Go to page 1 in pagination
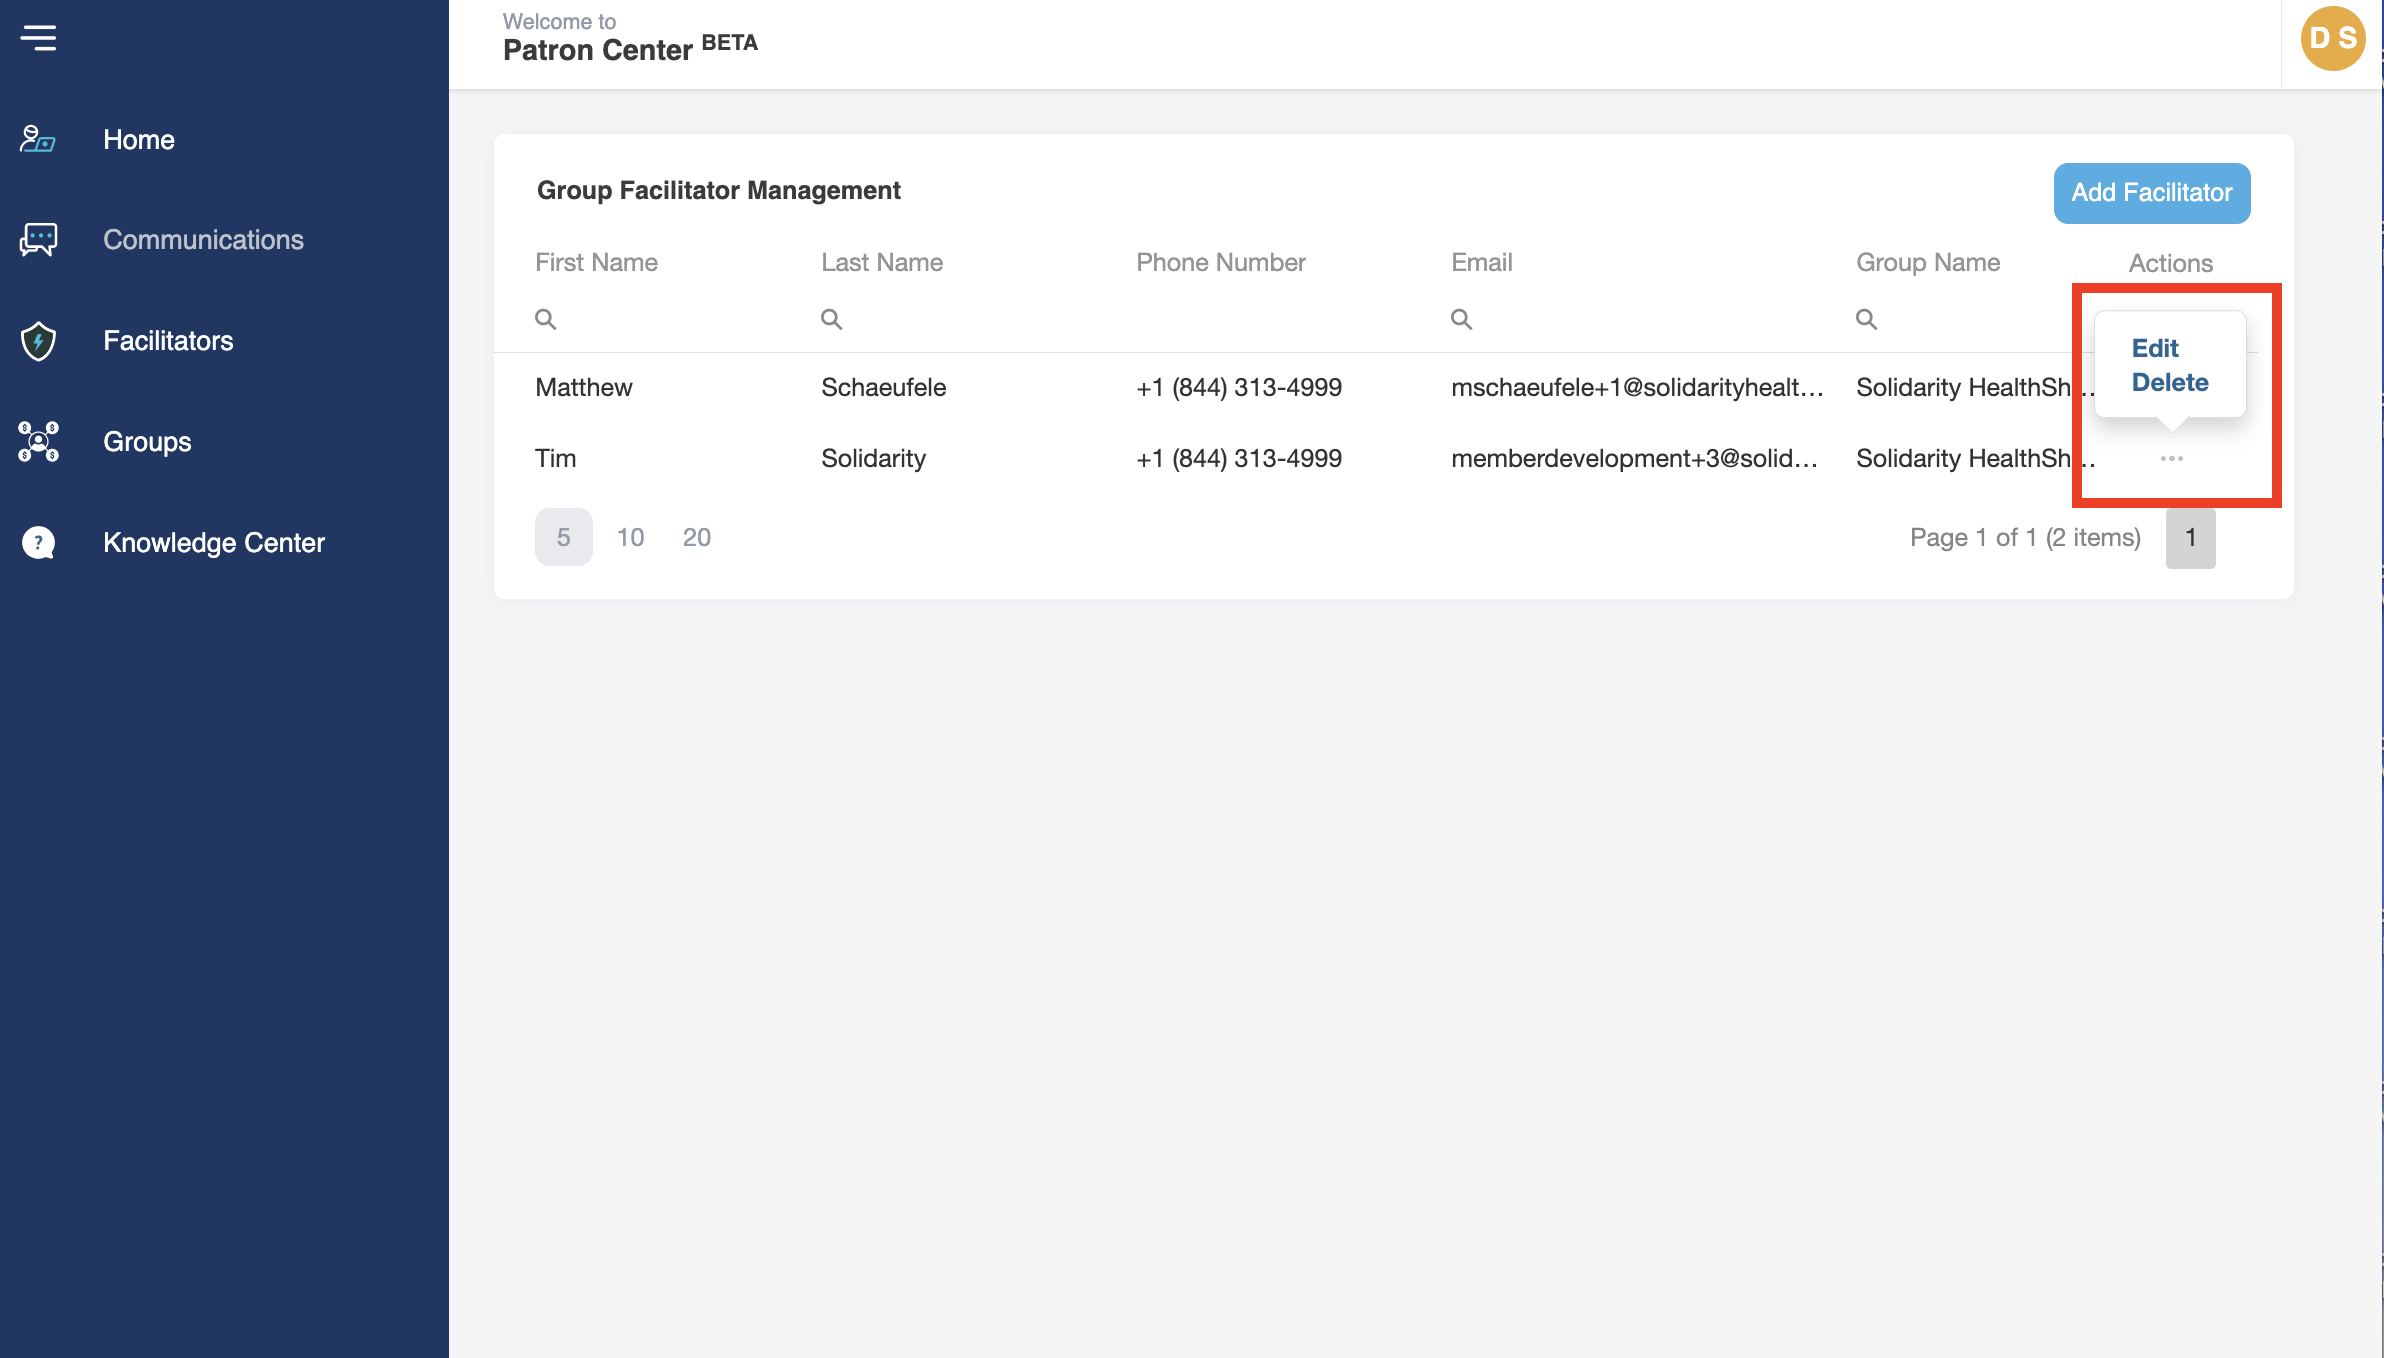The height and width of the screenshot is (1358, 2384). pyautogui.click(x=2190, y=538)
